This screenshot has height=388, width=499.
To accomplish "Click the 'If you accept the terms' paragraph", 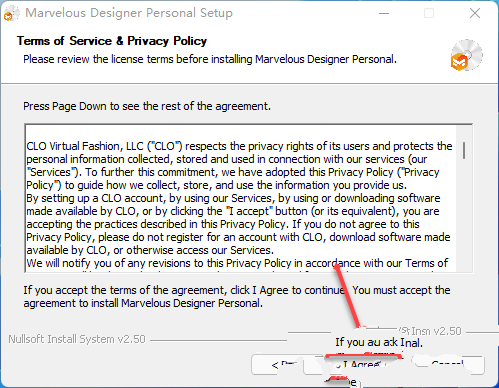I will coord(237,297).
